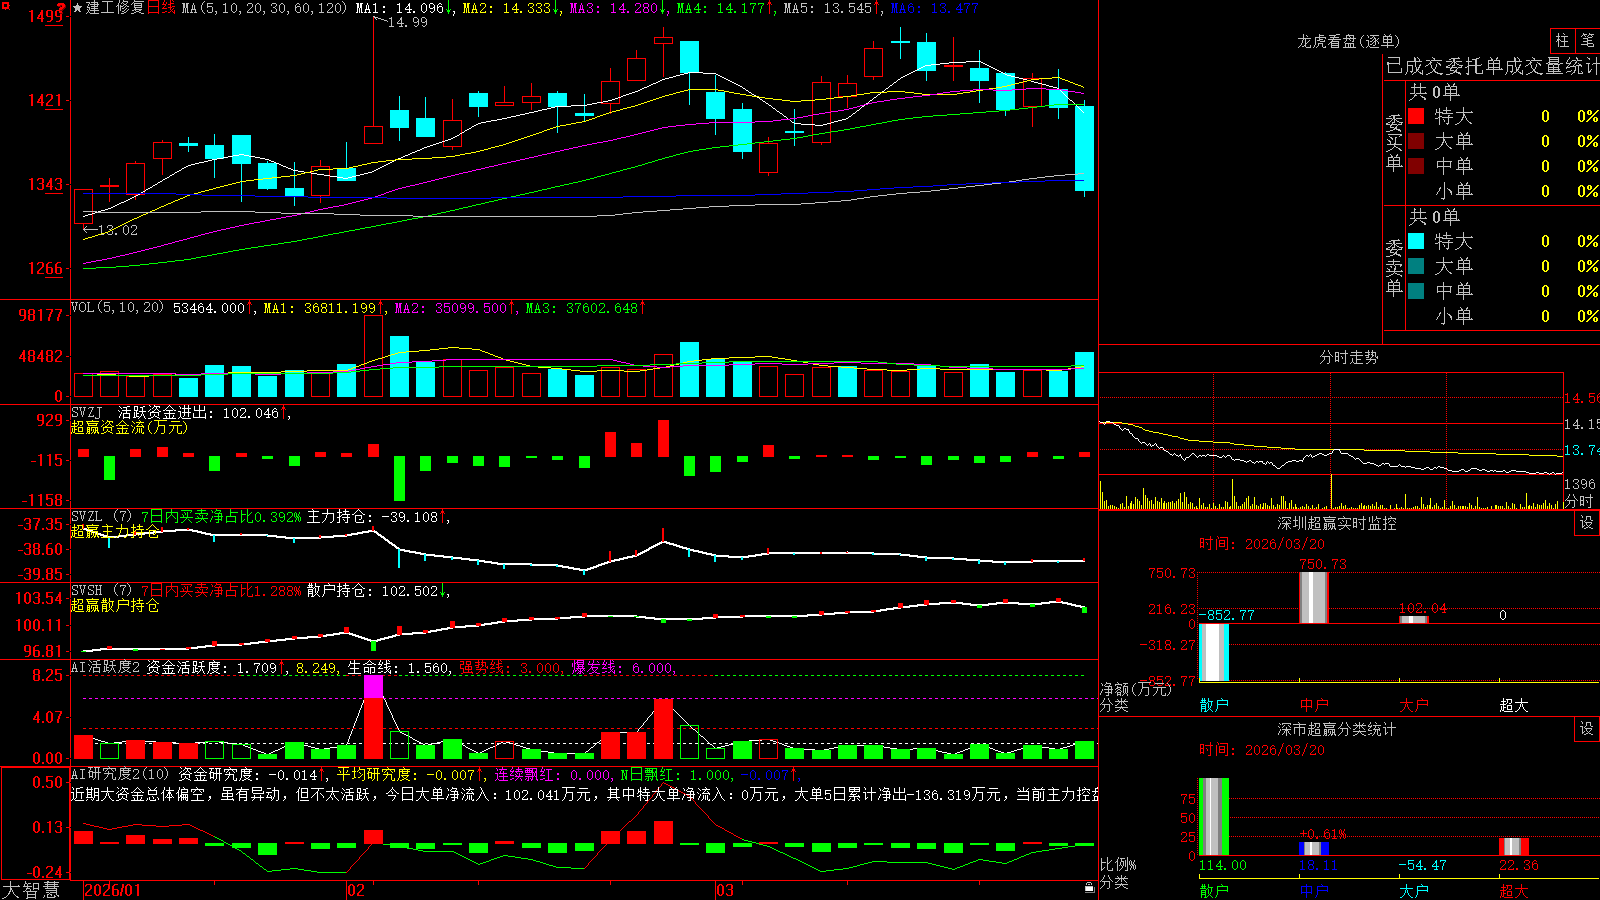Image resolution: width=1600 pixels, height=900 pixels.
Task: Click the 超赢散户持仓 label
Action: click(x=115, y=605)
